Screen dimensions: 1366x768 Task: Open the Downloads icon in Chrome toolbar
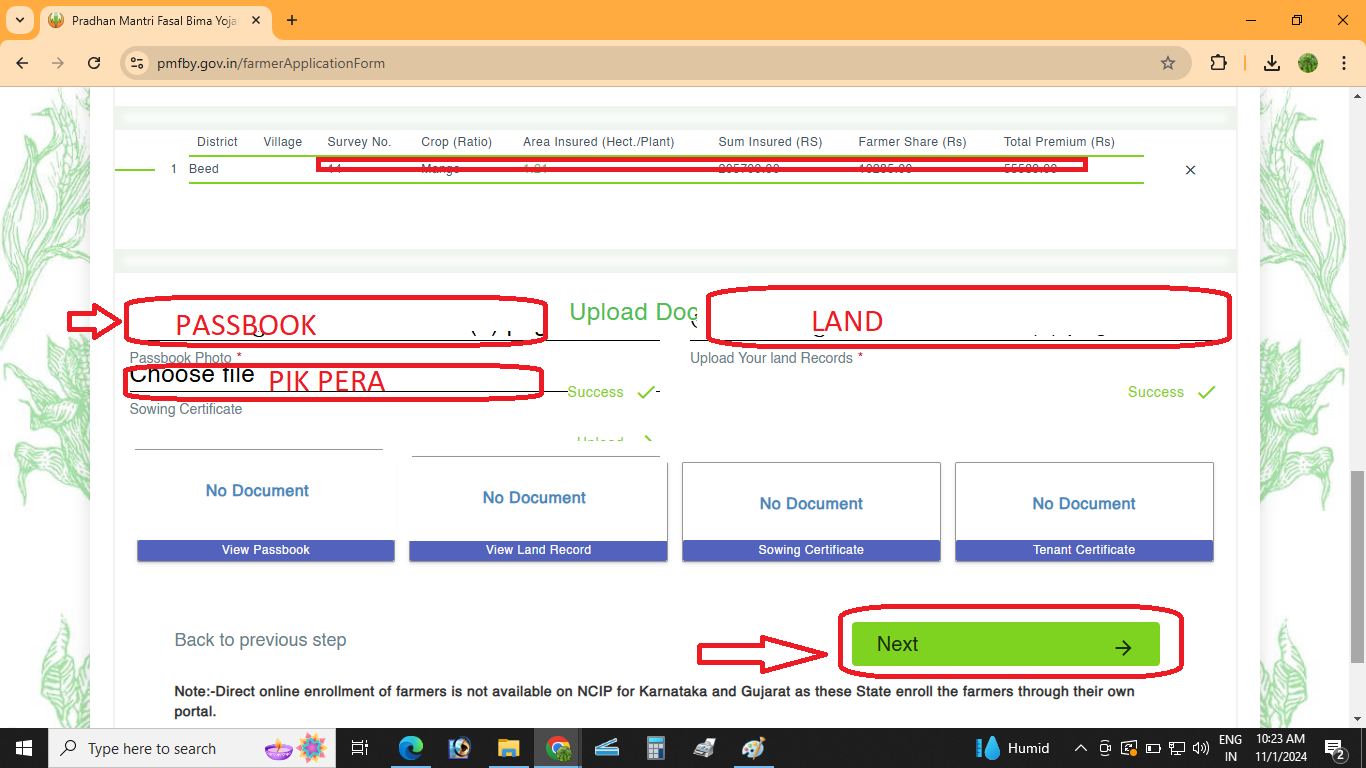point(1271,62)
